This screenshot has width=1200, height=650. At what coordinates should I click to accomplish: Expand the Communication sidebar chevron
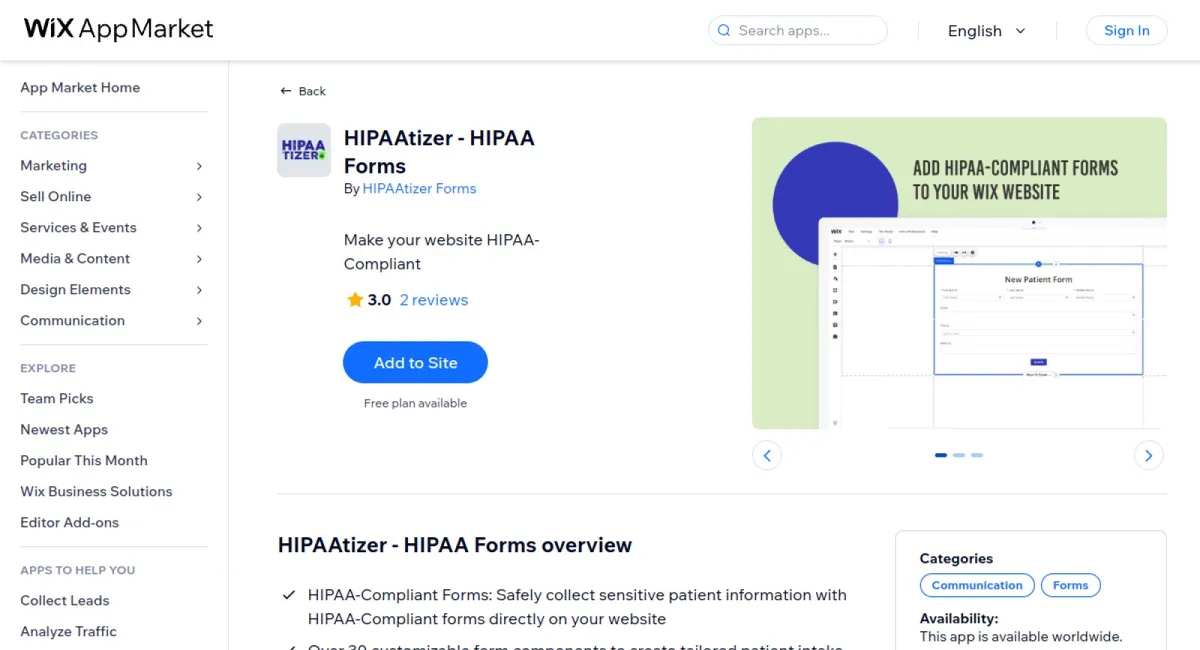pos(199,321)
